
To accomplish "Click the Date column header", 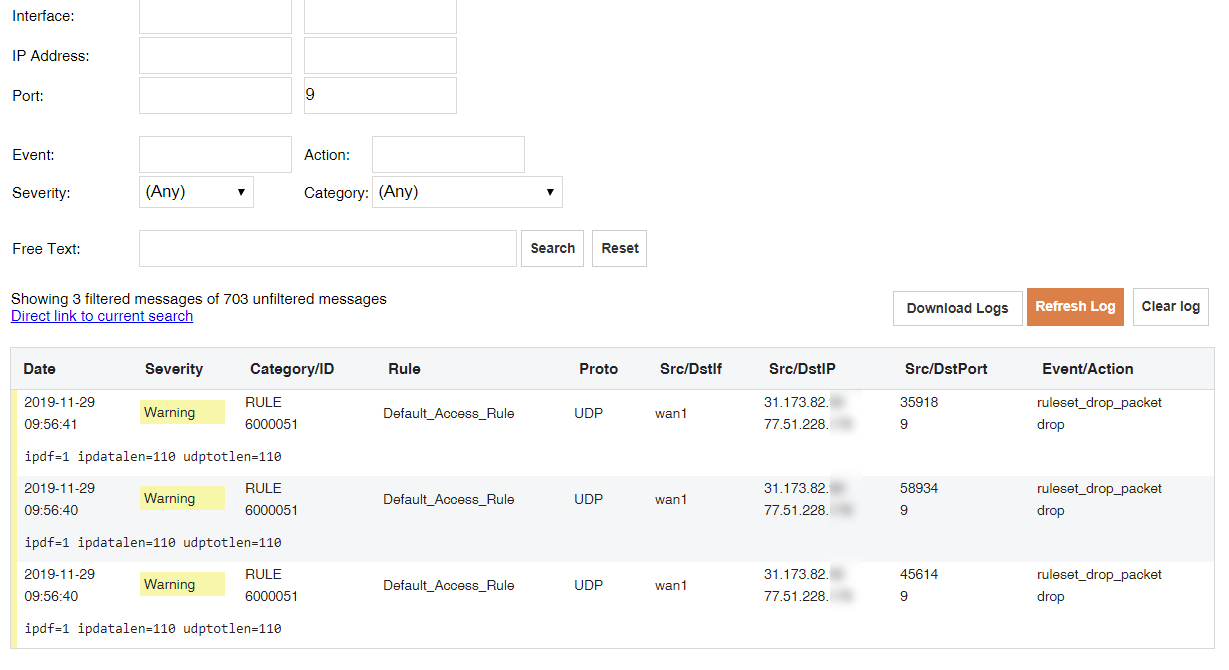I will click(40, 369).
